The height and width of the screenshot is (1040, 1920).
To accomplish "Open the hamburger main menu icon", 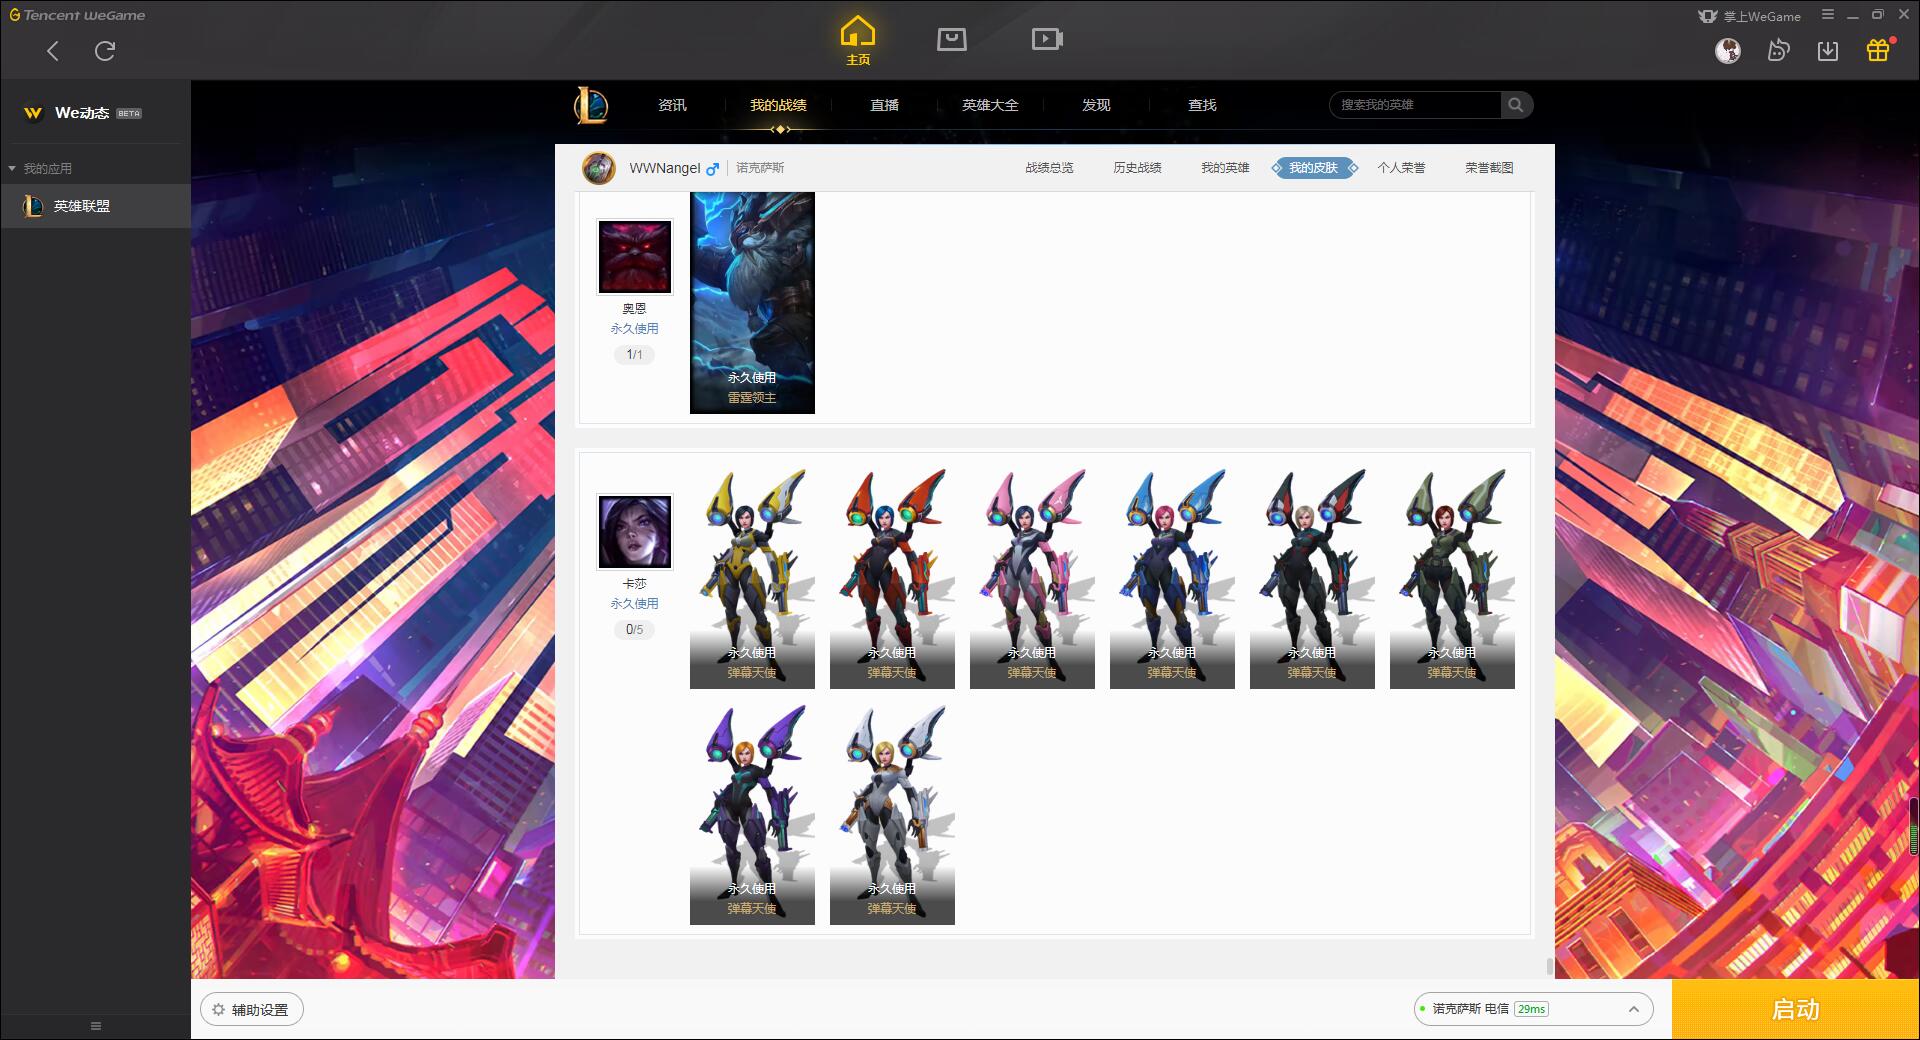I will pyautogui.click(x=1828, y=15).
